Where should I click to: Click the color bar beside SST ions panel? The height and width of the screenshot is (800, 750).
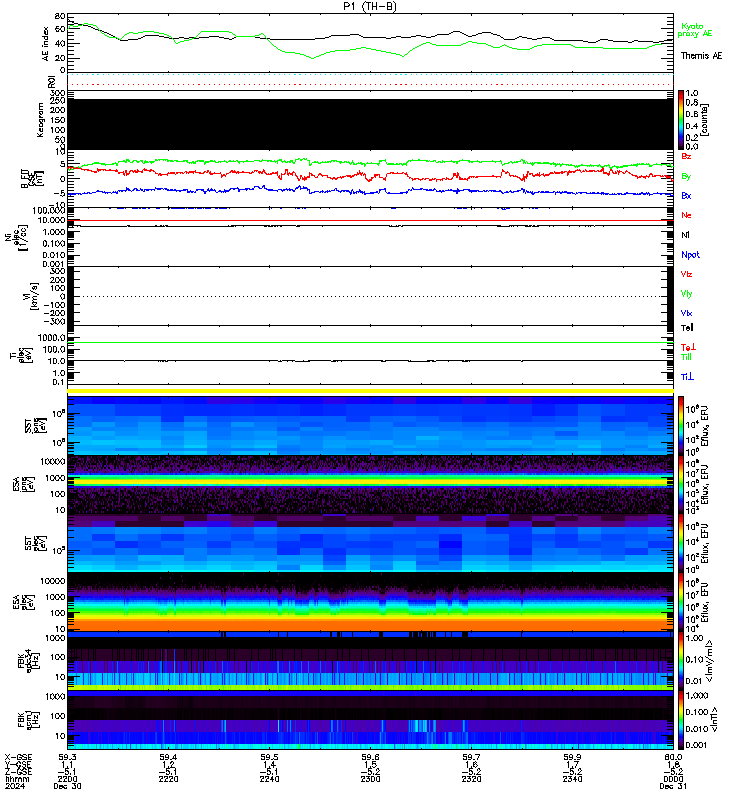[681, 426]
